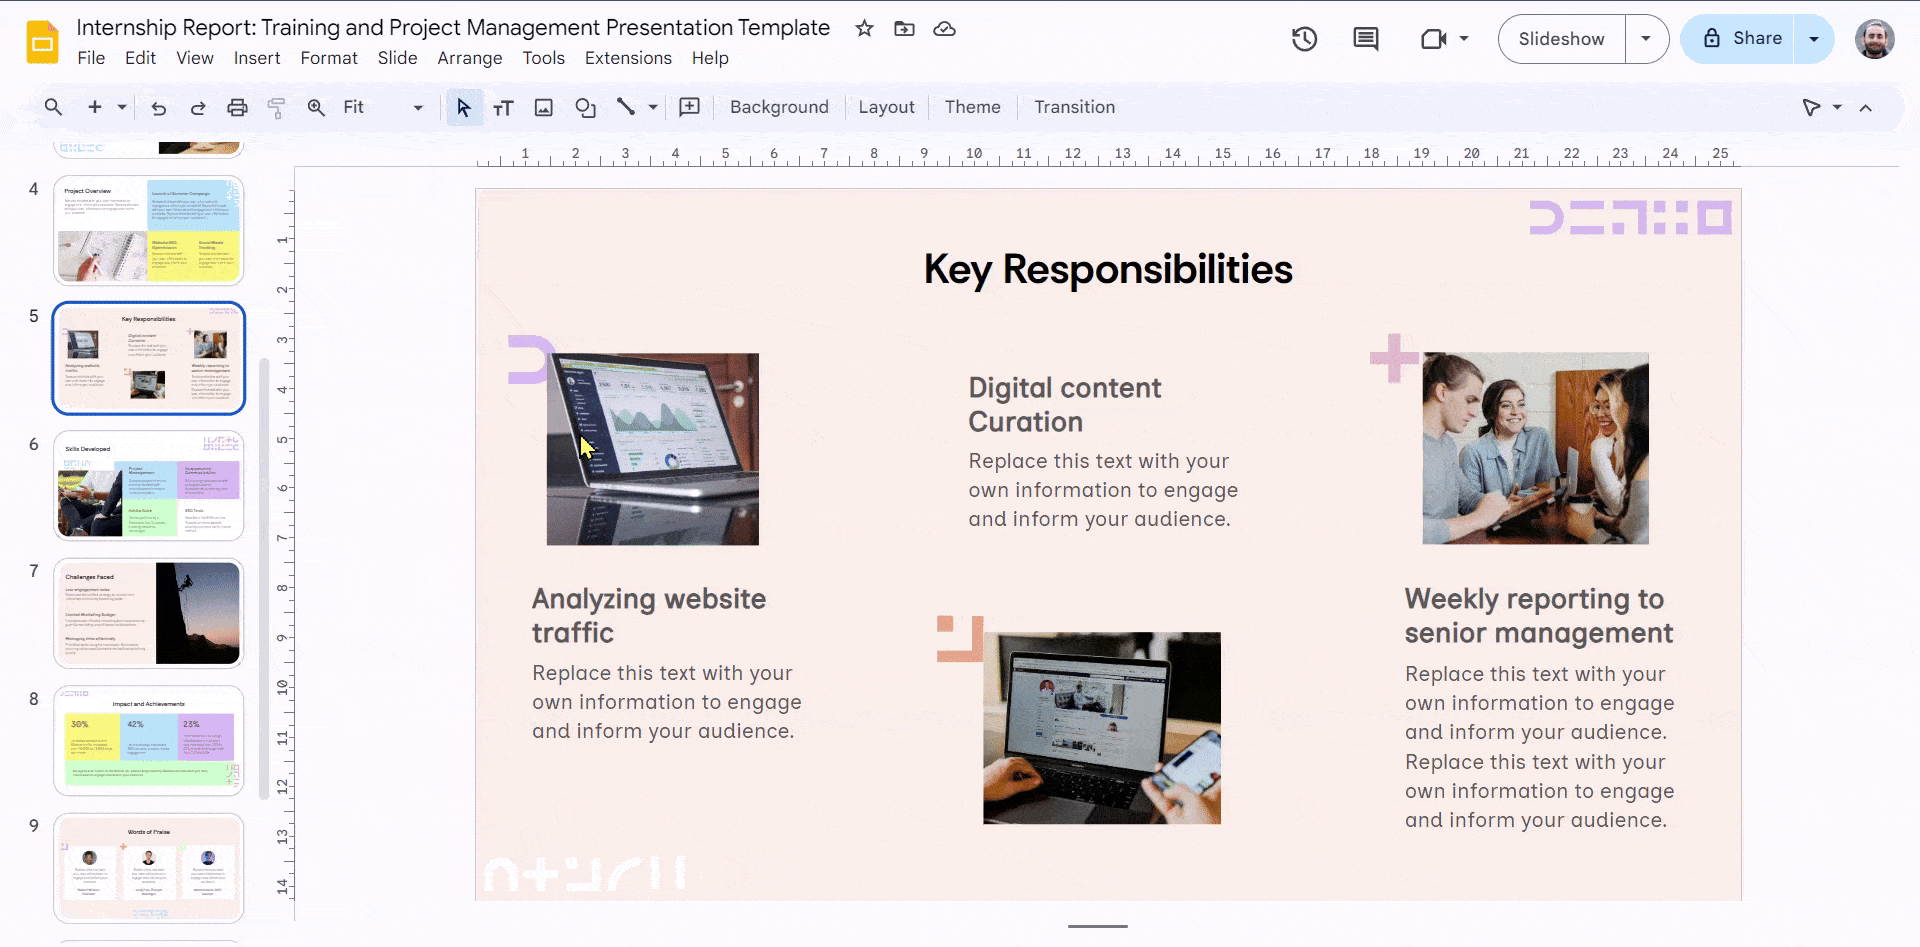
Task: Open the Slideshow options dropdown
Action: (1646, 39)
